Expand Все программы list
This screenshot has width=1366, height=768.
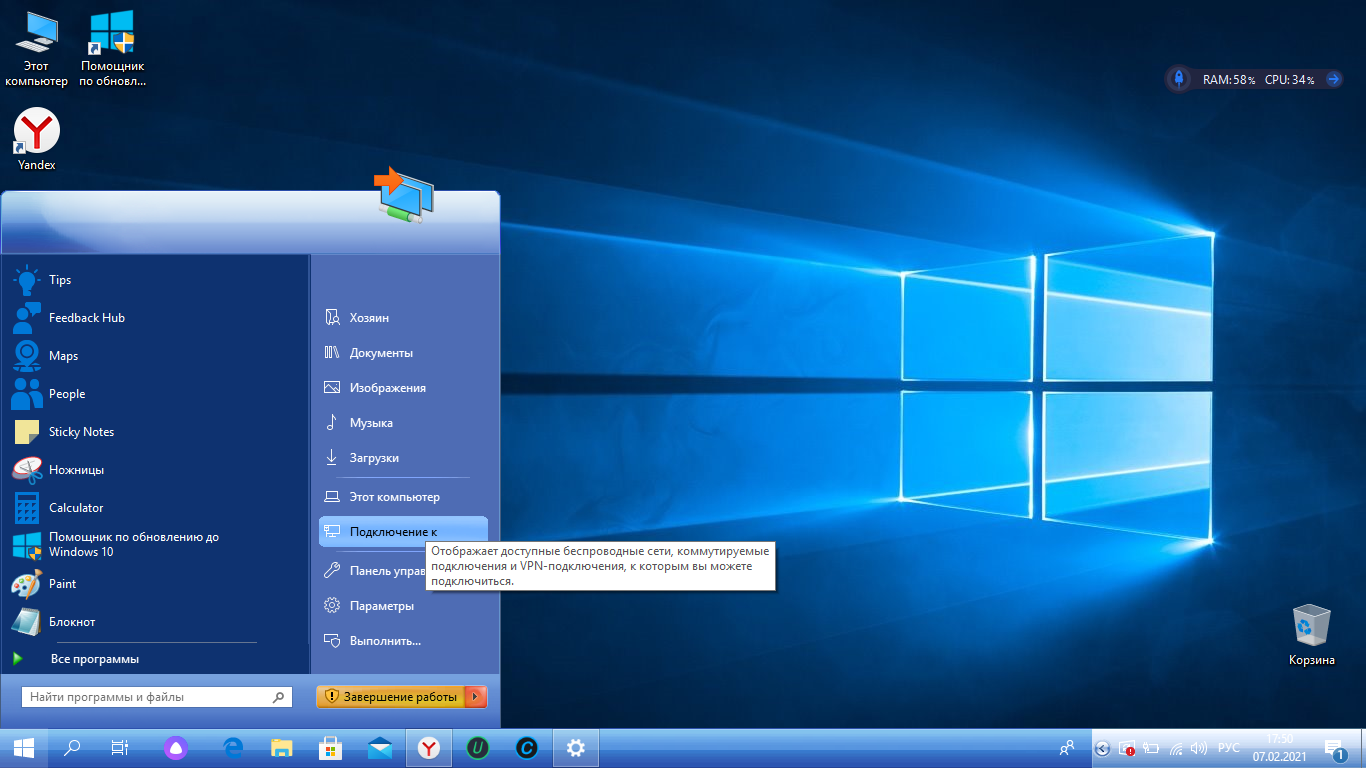pos(94,659)
